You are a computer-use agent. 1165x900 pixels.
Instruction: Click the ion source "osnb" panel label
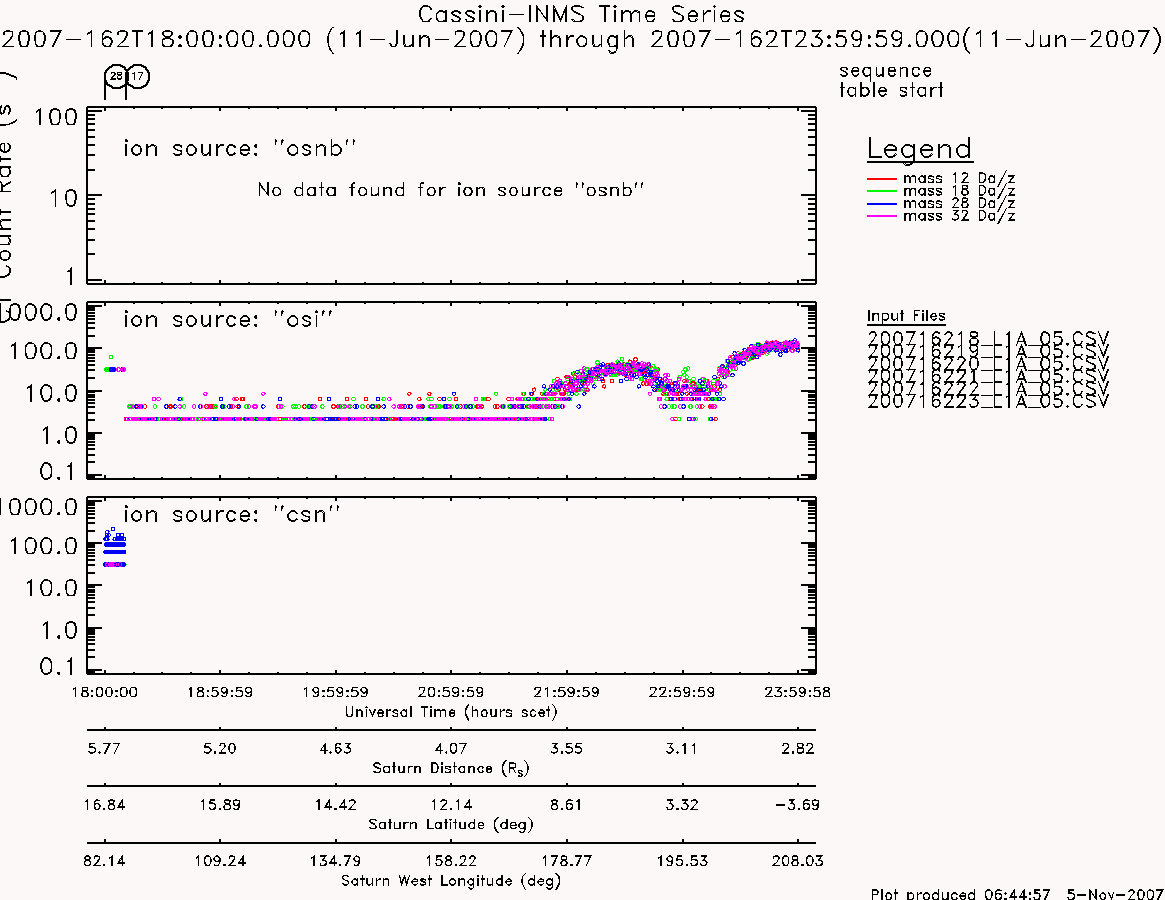[x=239, y=148]
